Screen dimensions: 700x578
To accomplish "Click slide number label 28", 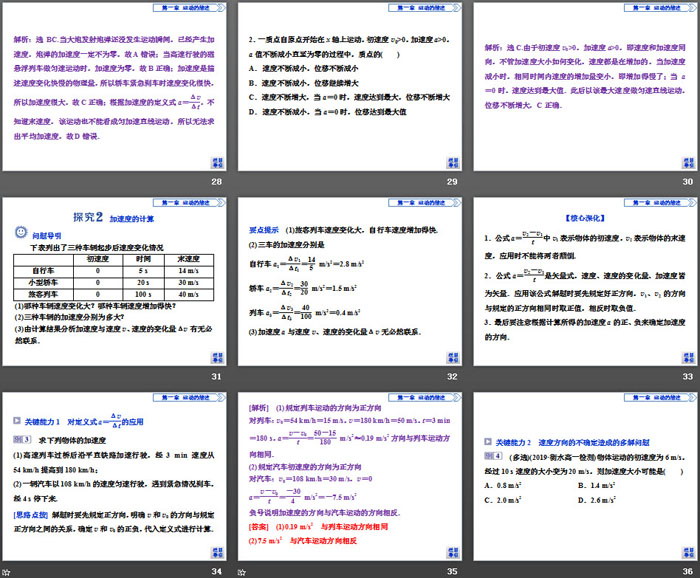I will click(217, 182).
